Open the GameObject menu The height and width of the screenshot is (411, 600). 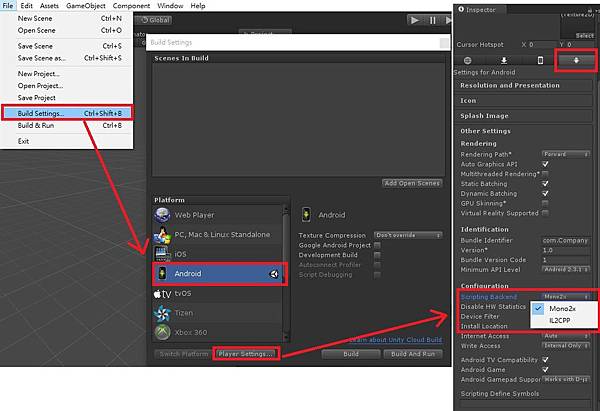[86, 6]
